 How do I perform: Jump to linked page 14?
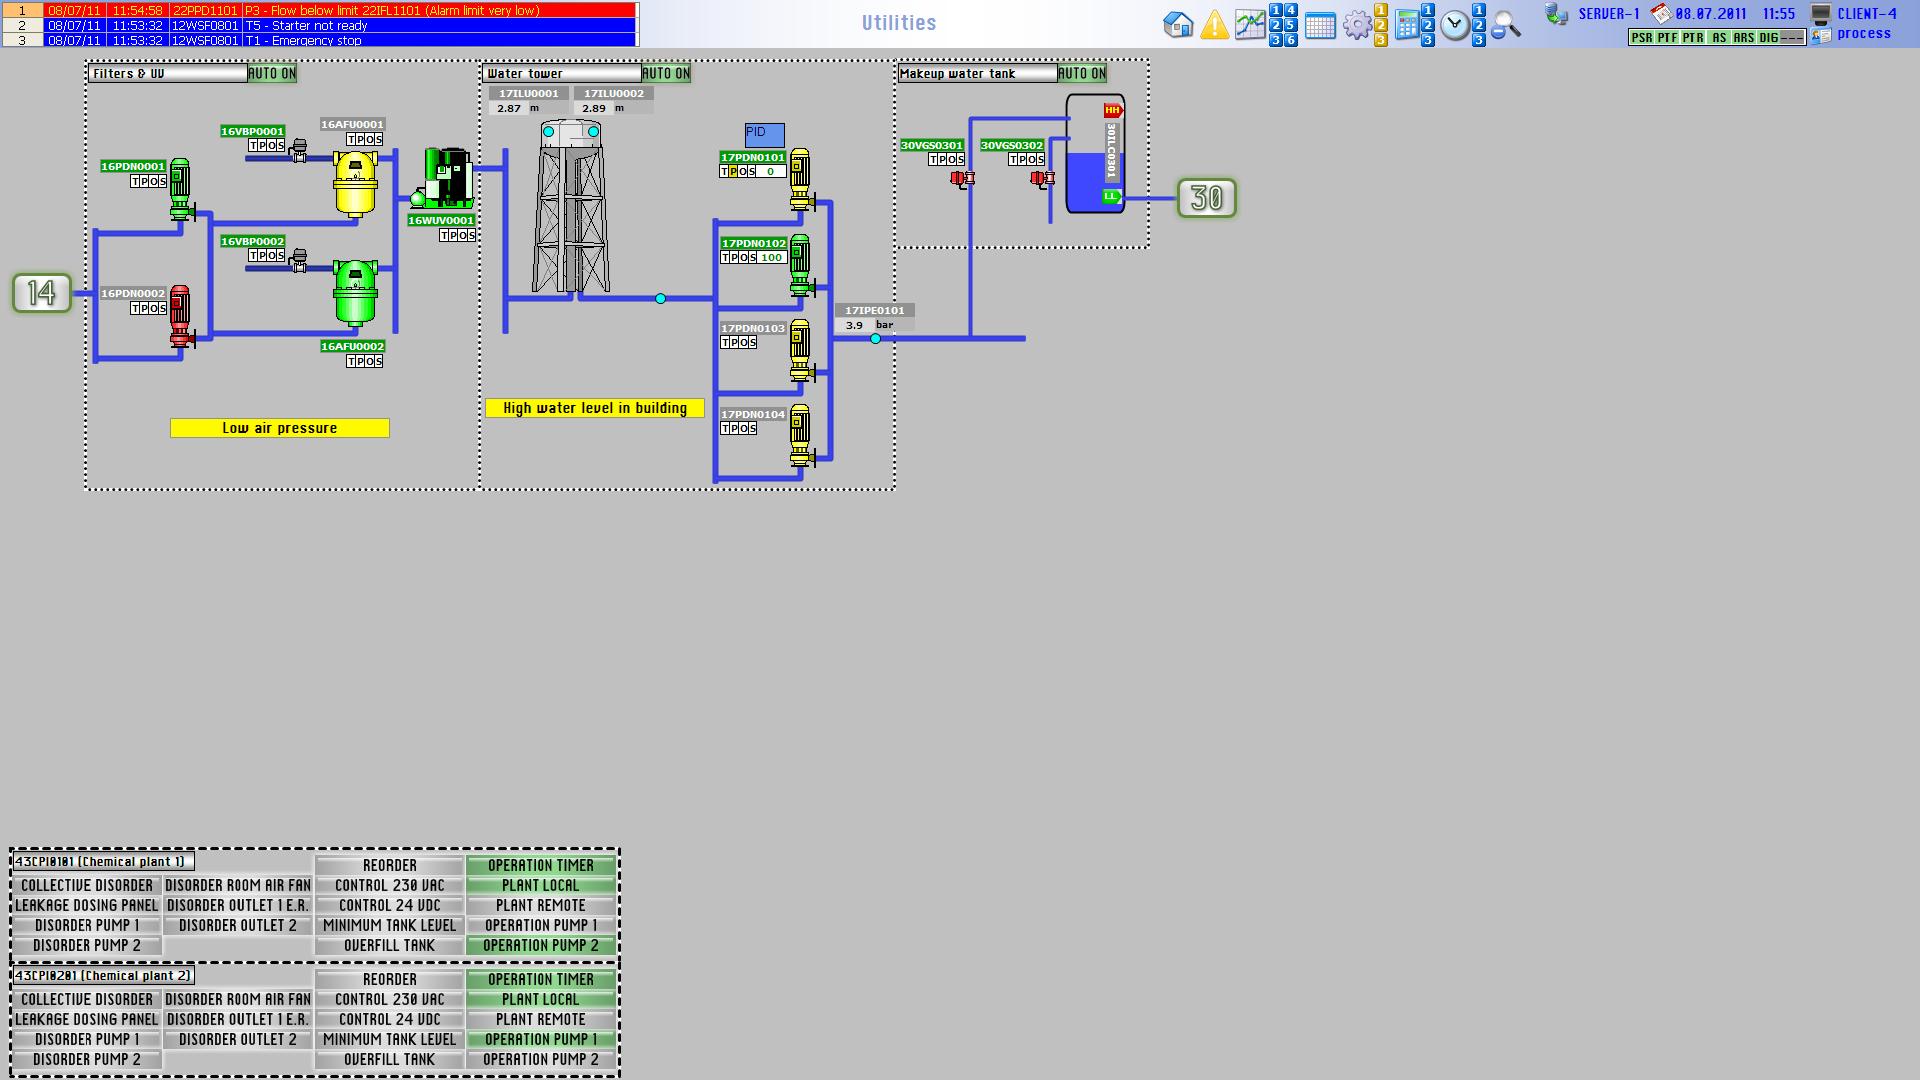(42, 293)
